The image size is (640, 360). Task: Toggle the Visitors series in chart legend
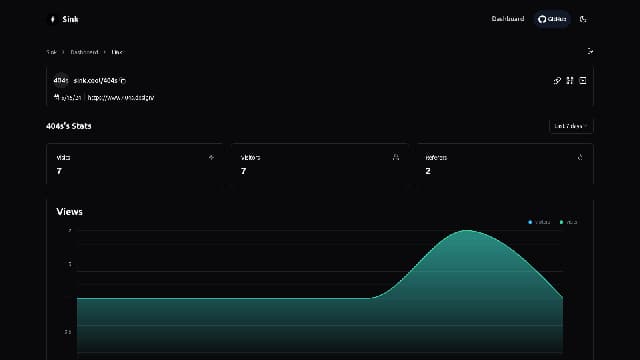539,222
